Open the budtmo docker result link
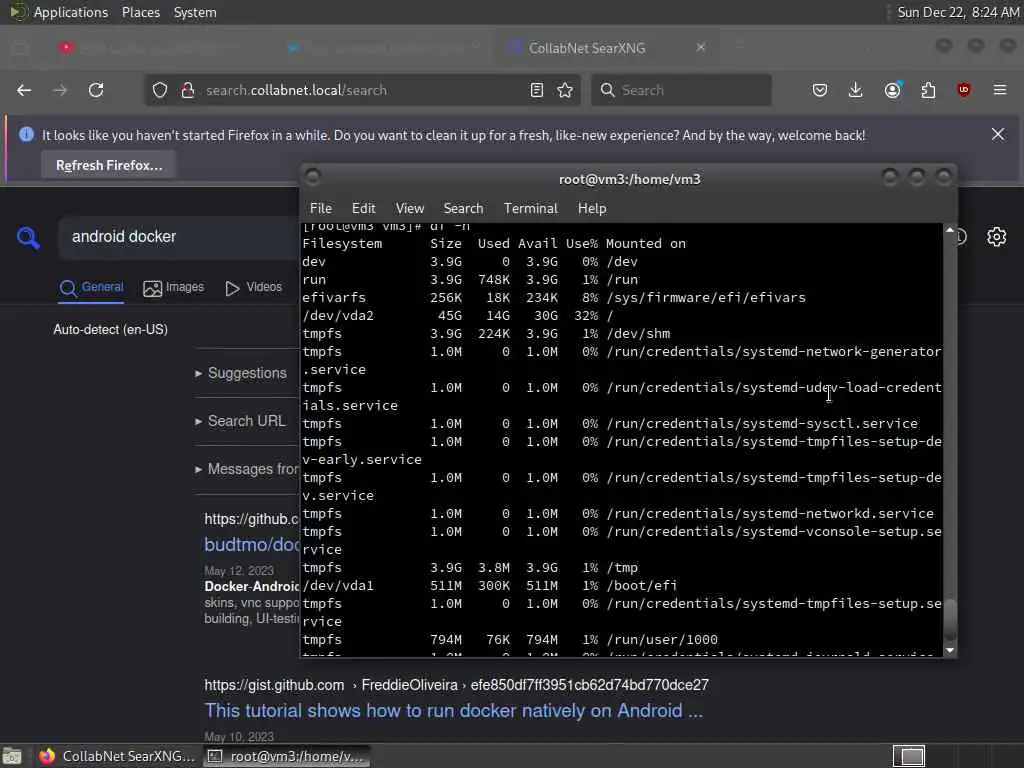Image resolution: width=1024 pixels, height=768 pixels. 251,545
